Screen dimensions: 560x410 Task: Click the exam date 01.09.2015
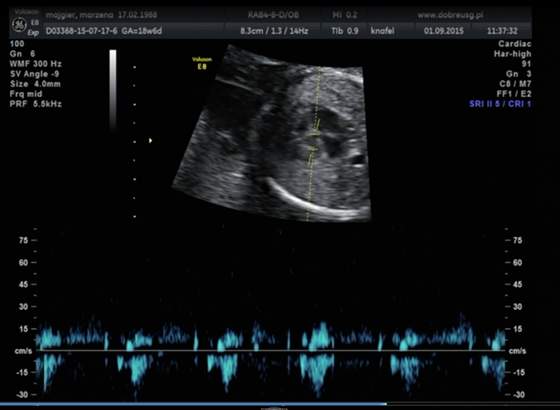[444, 31]
